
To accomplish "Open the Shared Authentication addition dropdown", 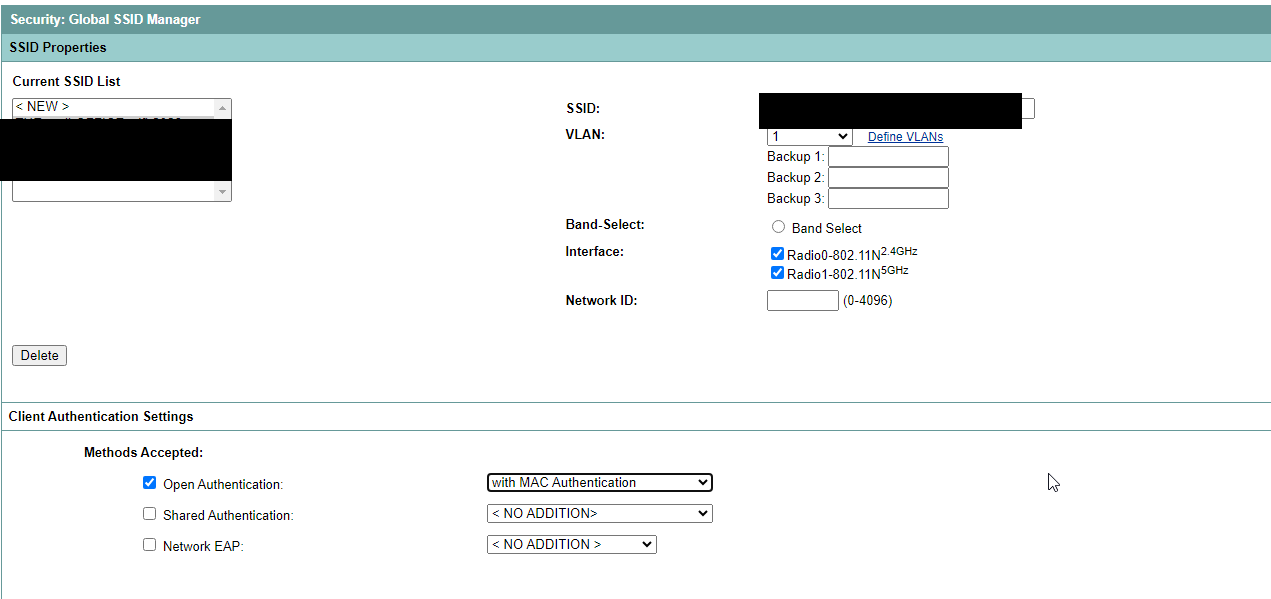I will pos(598,513).
